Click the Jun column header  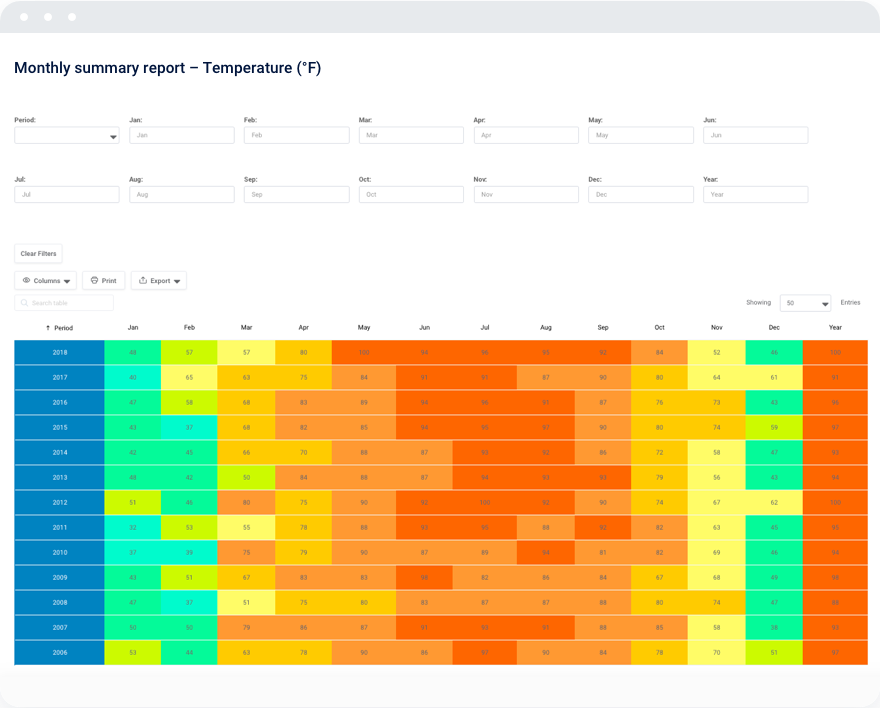[x=424, y=328]
